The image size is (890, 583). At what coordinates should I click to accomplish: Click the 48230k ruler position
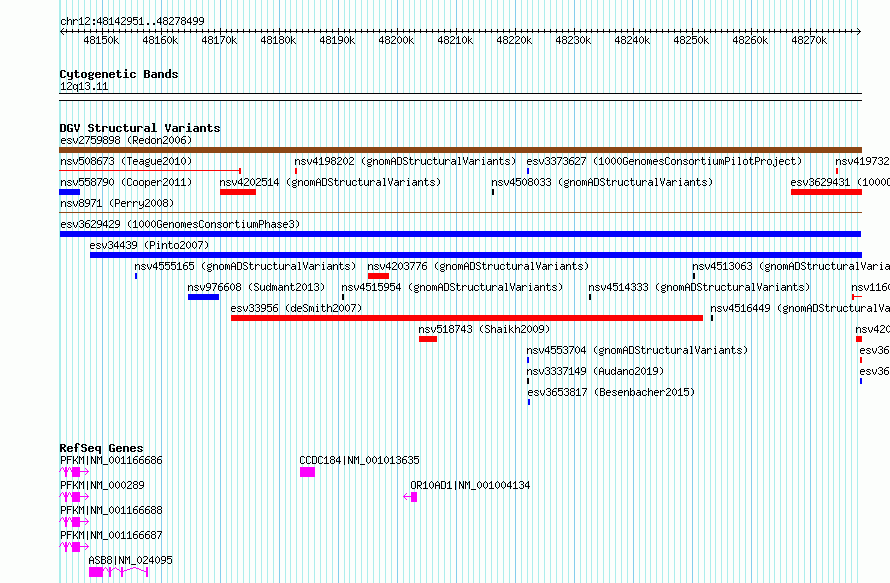(x=573, y=40)
